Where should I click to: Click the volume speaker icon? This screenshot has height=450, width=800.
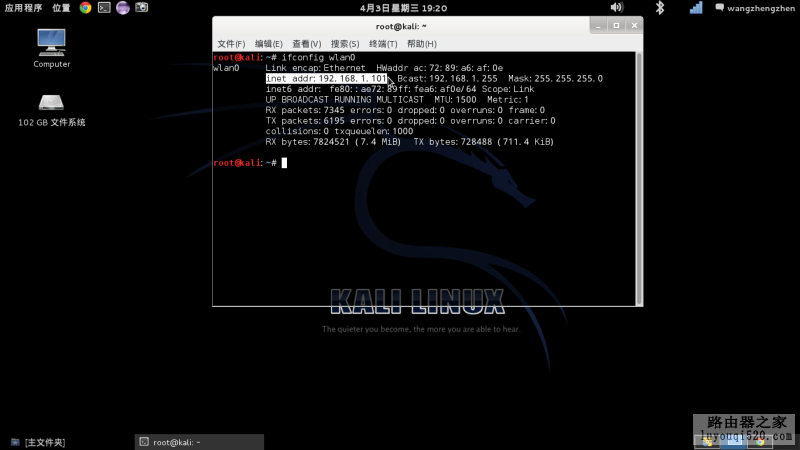[616, 7]
